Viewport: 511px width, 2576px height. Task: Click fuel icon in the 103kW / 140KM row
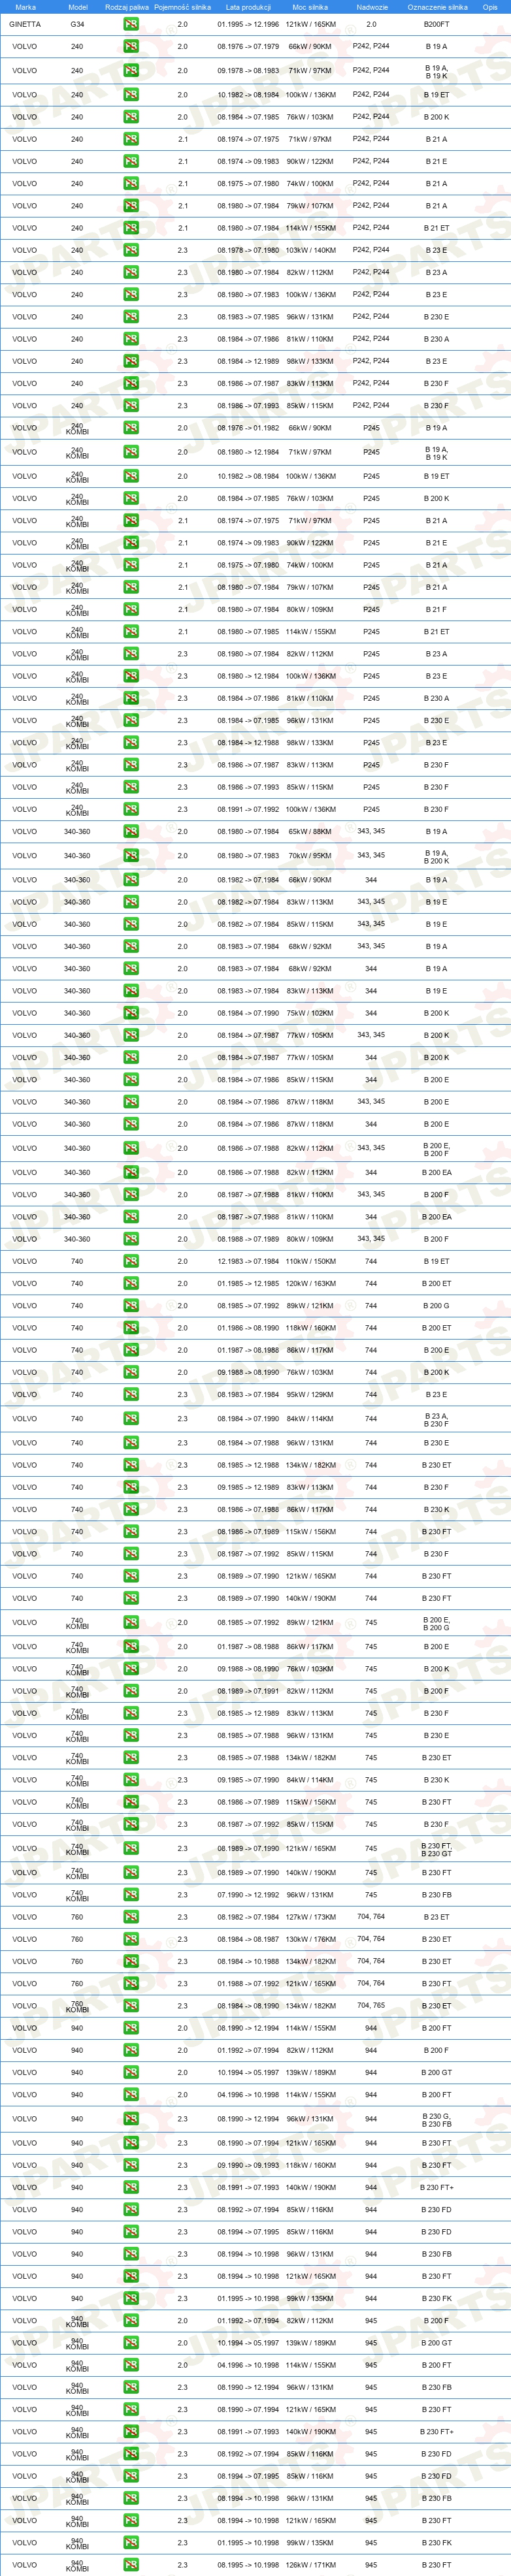click(x=131, y=250)
